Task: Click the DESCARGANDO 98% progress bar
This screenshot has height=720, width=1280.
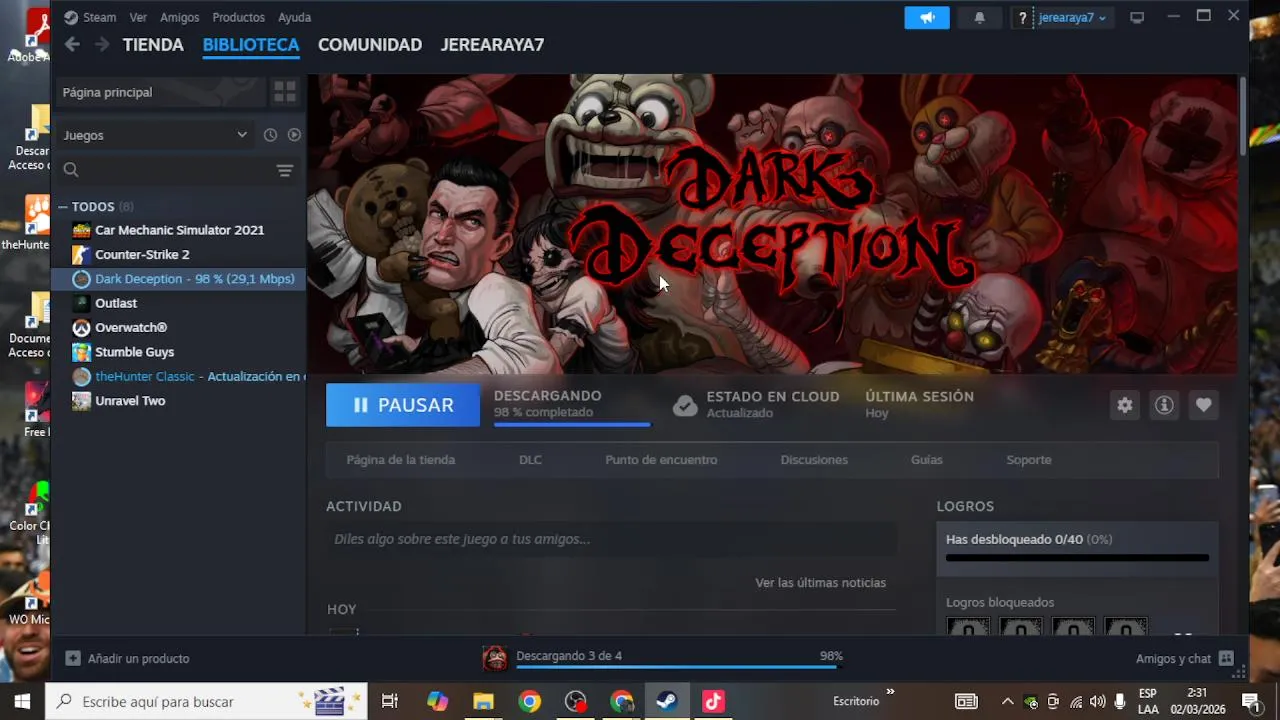Action: coord(572,425)
